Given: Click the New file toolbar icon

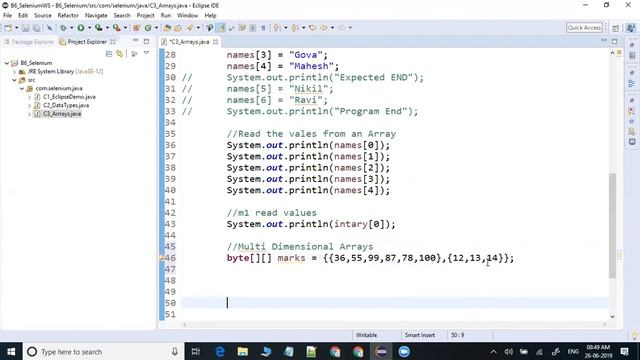Looking at the screenshot, I should [8, 28].
